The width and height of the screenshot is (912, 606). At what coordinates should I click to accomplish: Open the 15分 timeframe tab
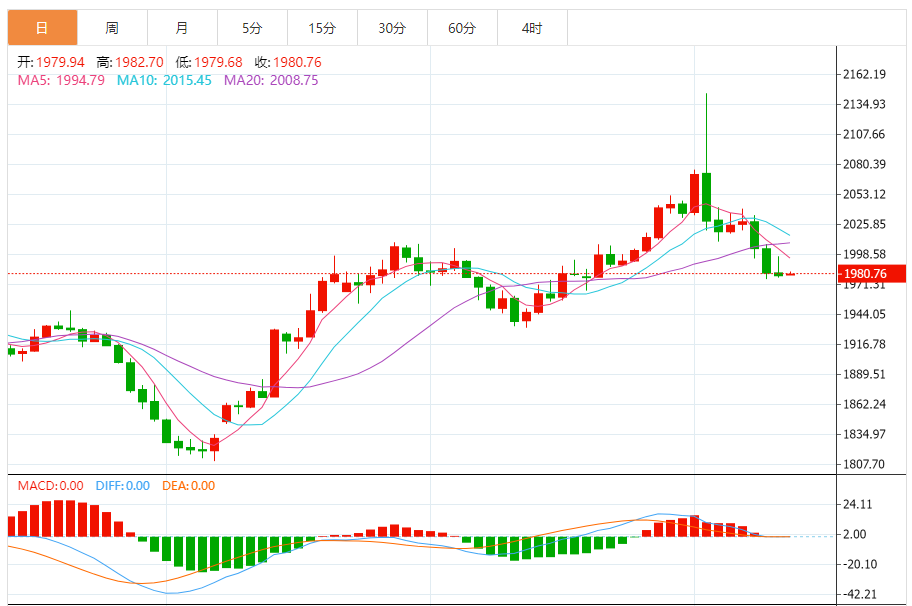(x=322, y=27)
